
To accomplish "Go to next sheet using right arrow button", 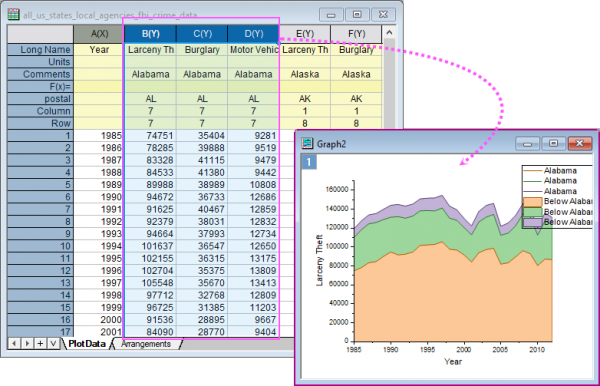I will [x=27, y=343].
